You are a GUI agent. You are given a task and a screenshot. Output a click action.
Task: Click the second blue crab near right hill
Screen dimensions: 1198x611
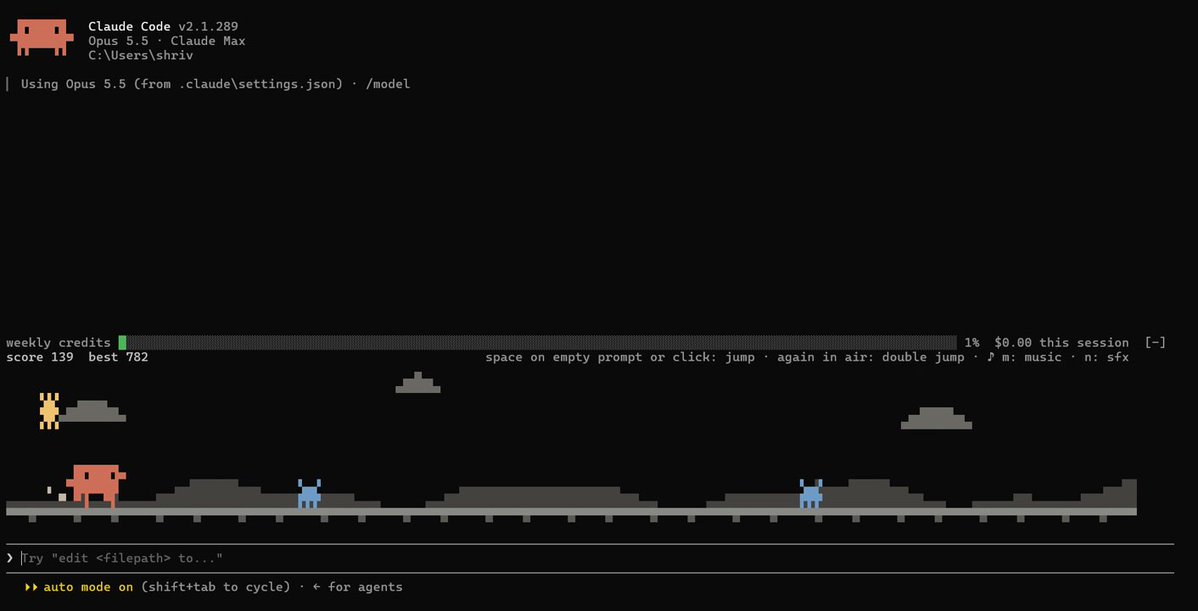(811, 493)
